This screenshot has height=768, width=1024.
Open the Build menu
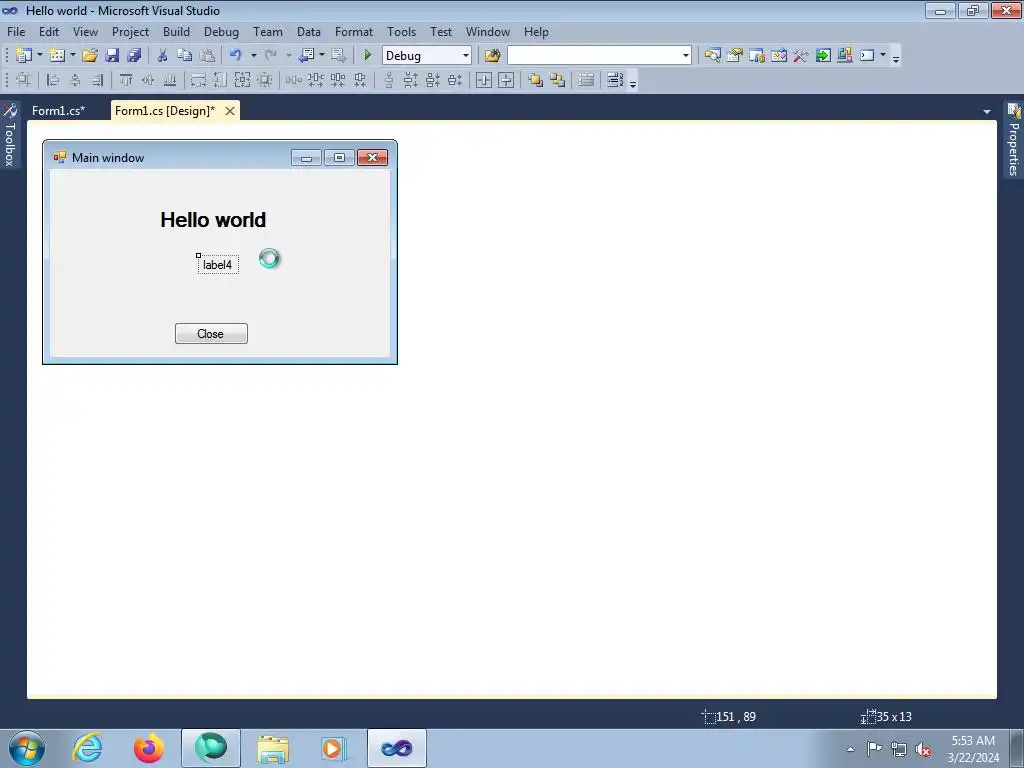(176, 31)
